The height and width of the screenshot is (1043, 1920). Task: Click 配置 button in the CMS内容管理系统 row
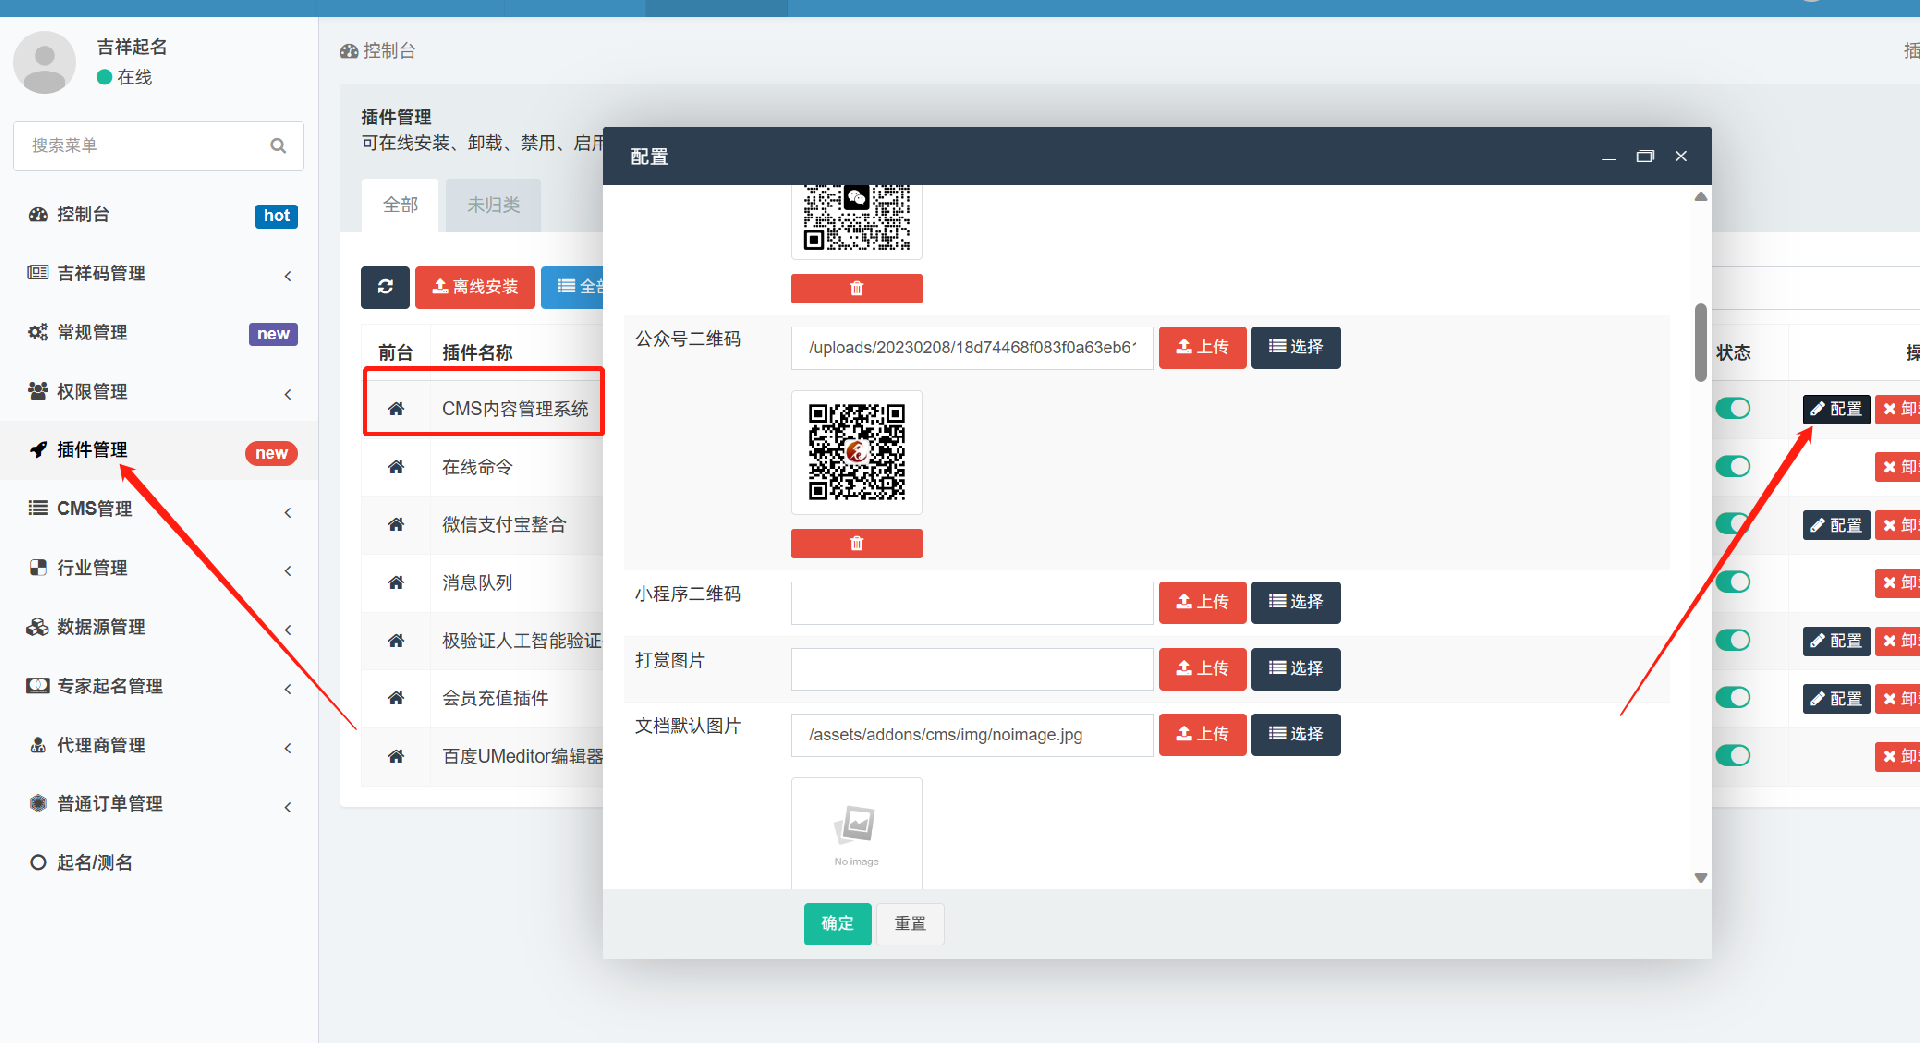(x=1836, y=409)
